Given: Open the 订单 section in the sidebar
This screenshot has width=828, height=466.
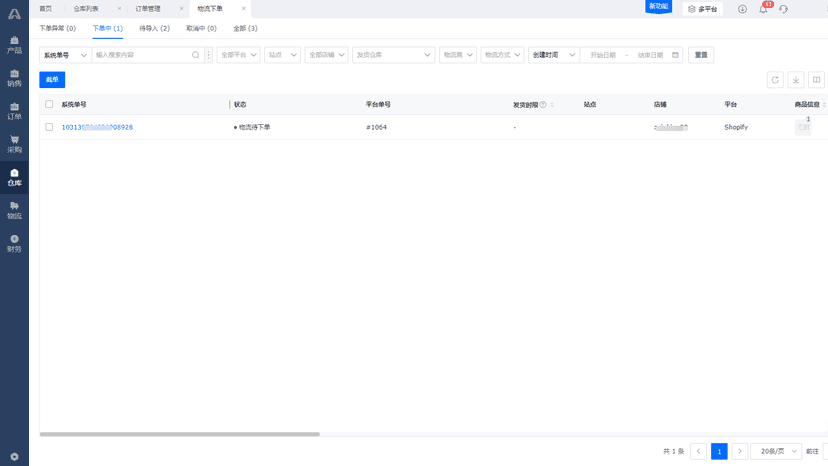Looking at the screenshot, I should click(14, 111).
